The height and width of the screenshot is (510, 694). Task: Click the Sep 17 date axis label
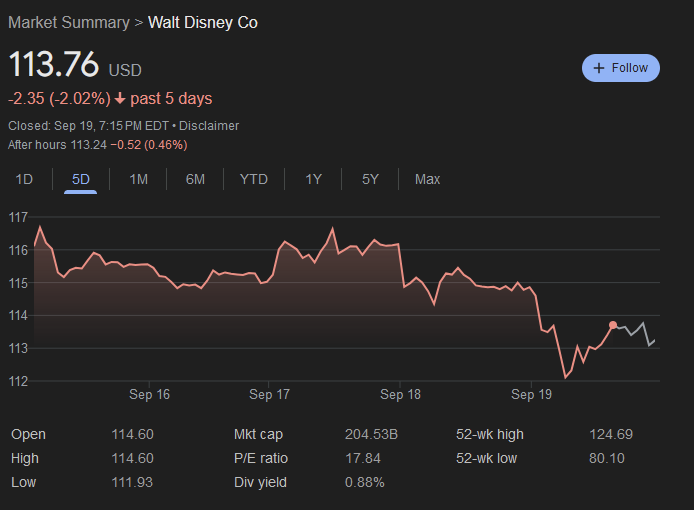(269, 394)
